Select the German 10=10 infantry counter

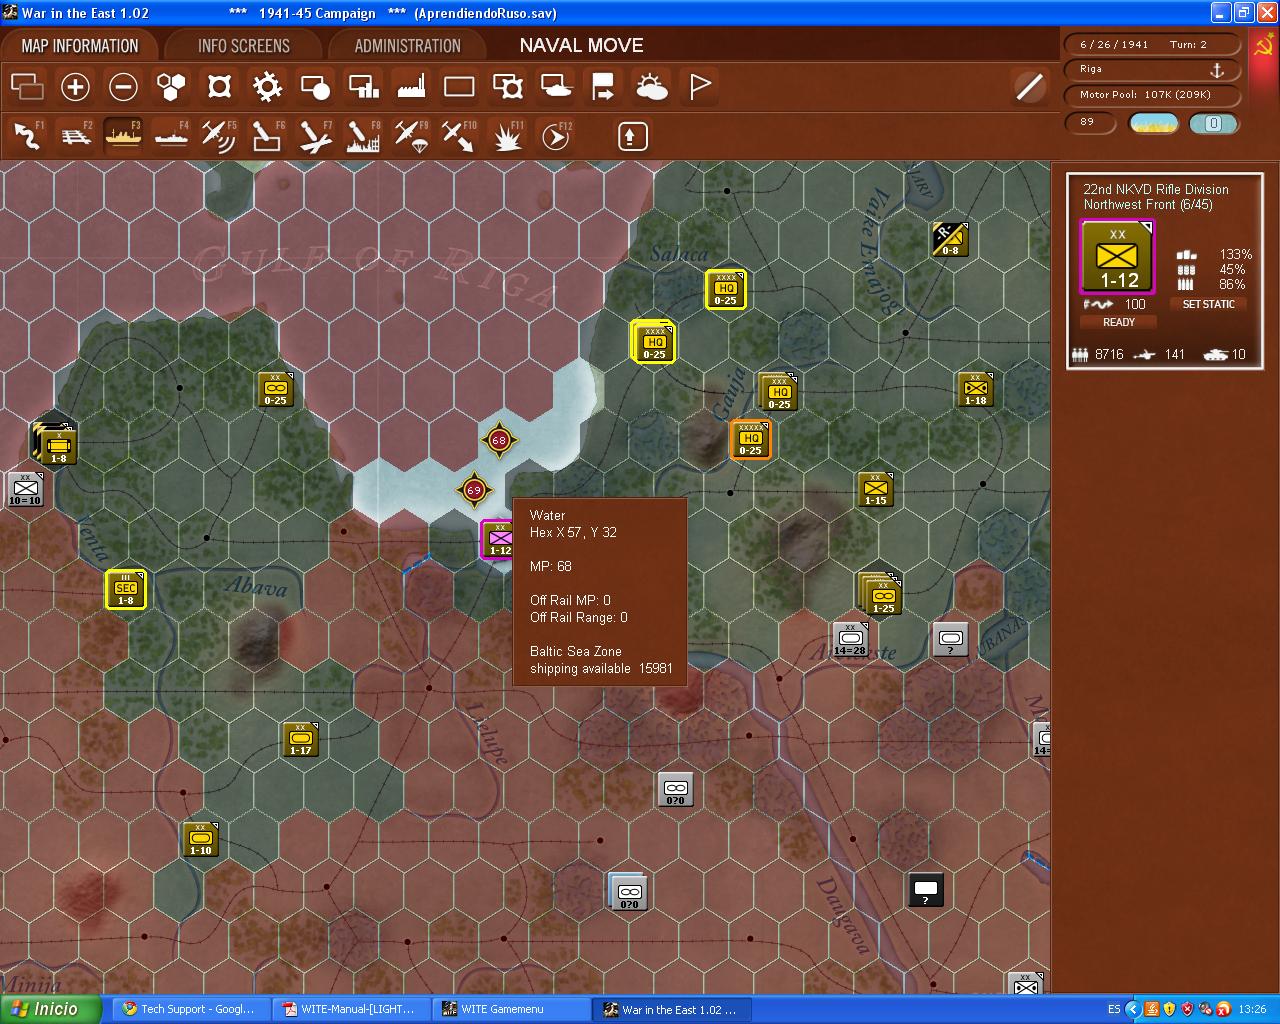point(25,490)
